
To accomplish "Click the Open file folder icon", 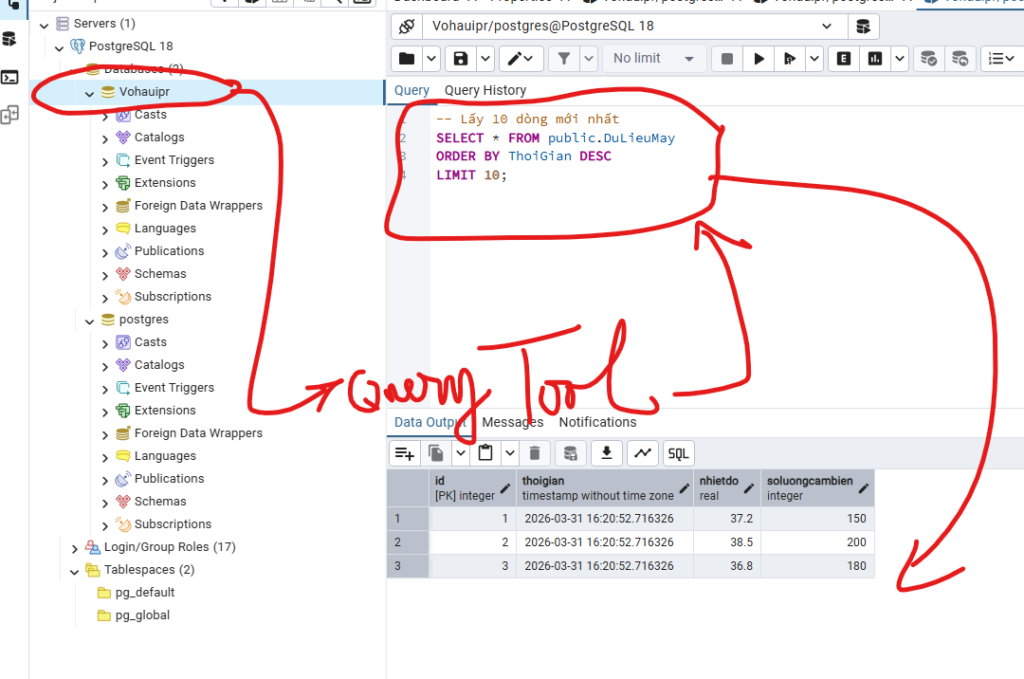I will (406, 59).
